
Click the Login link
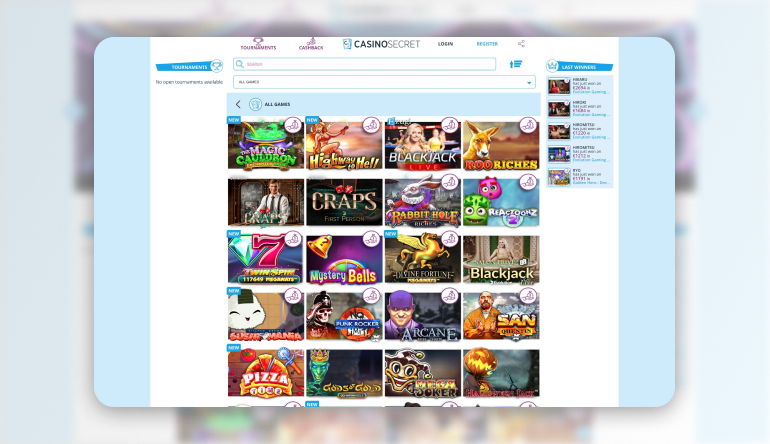(x=445, y=44)
